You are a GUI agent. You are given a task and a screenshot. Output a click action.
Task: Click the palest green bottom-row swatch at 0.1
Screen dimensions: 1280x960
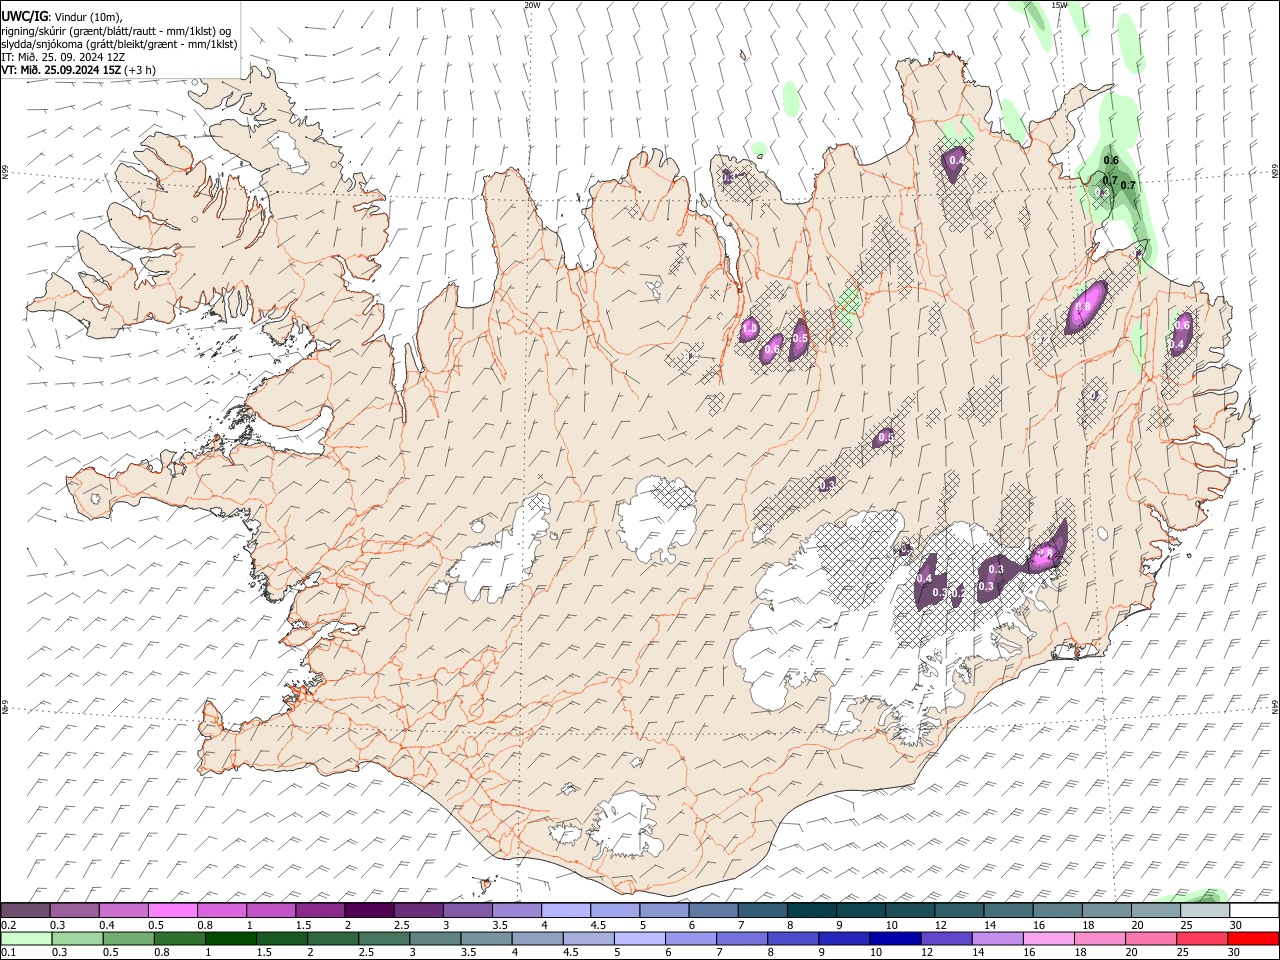coord(26,939)
